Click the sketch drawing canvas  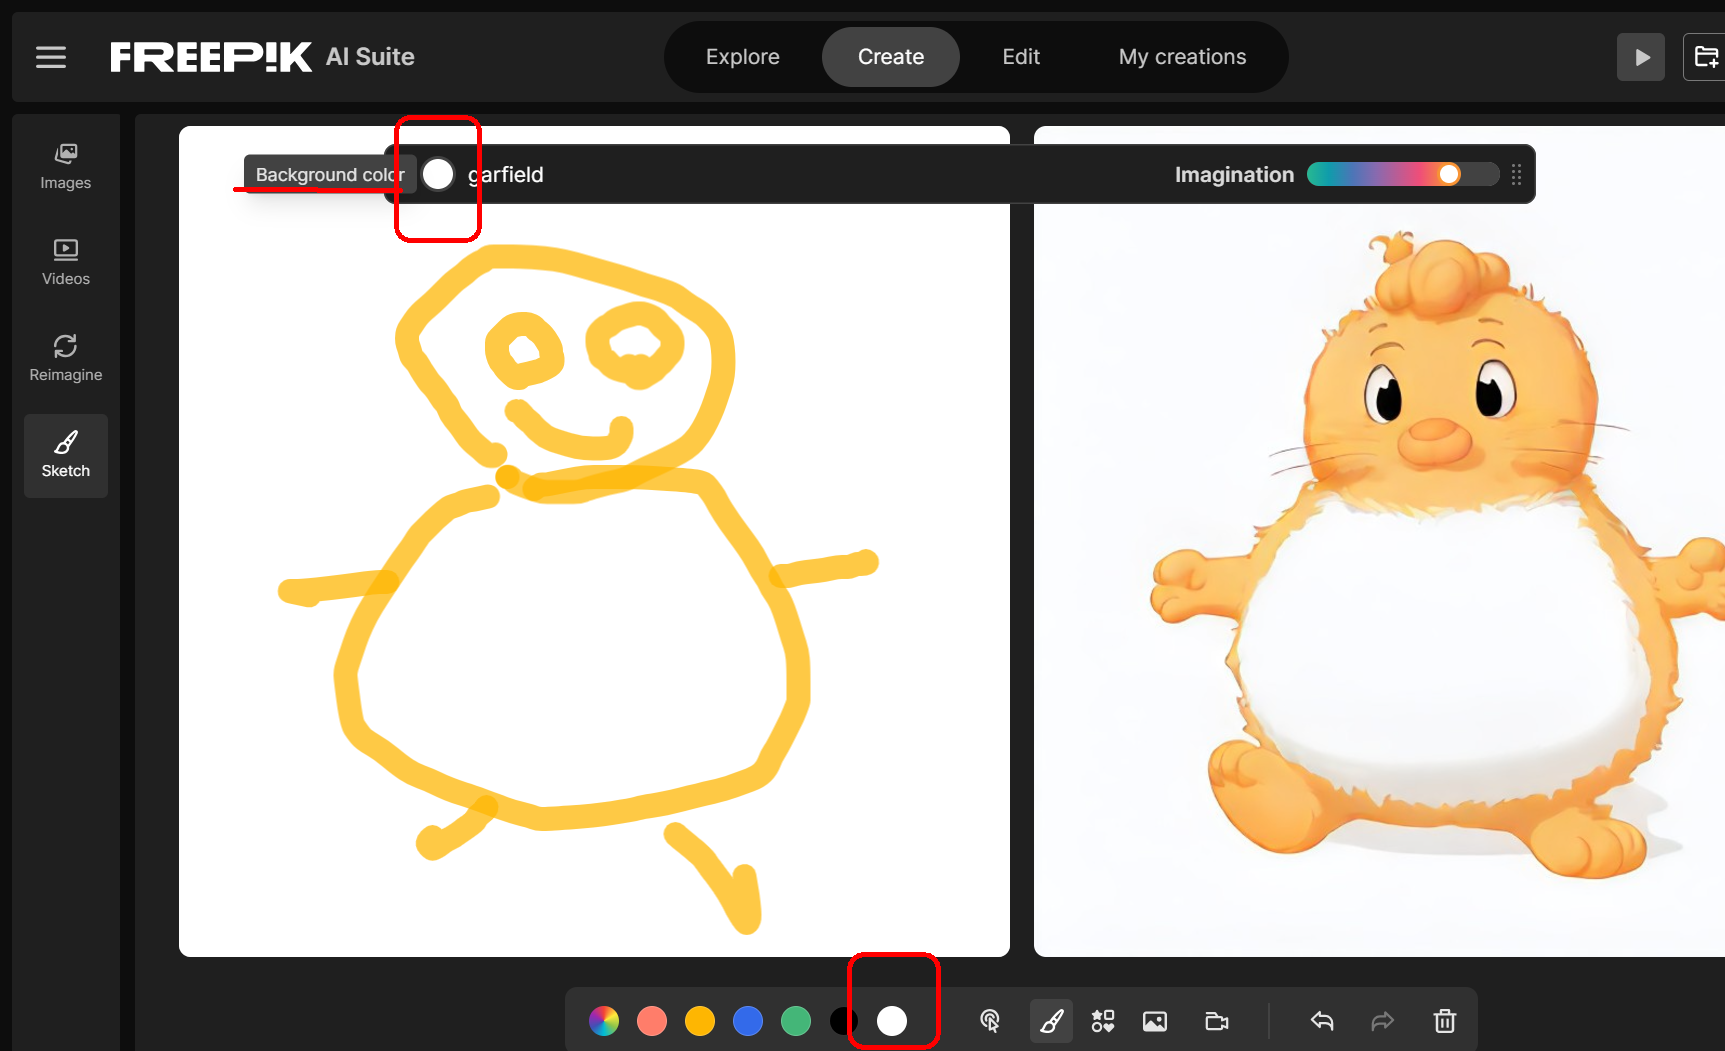click(x=594, y=541)
